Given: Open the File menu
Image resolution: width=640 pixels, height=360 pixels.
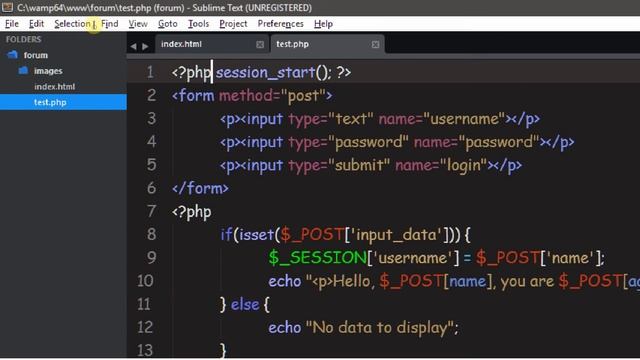Looking at the screenshot, I should point(12,24).
